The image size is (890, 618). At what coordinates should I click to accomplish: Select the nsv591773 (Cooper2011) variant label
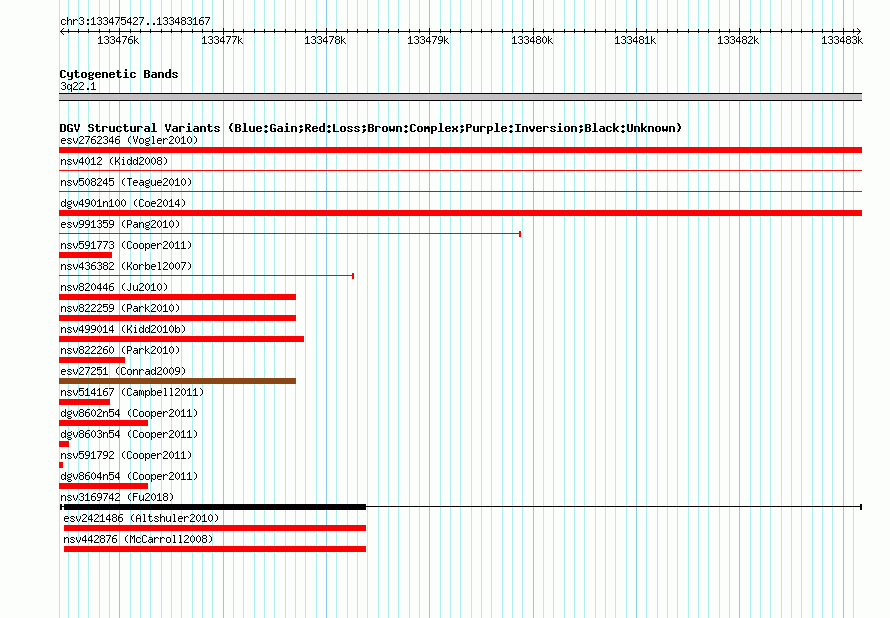[126, 245]
